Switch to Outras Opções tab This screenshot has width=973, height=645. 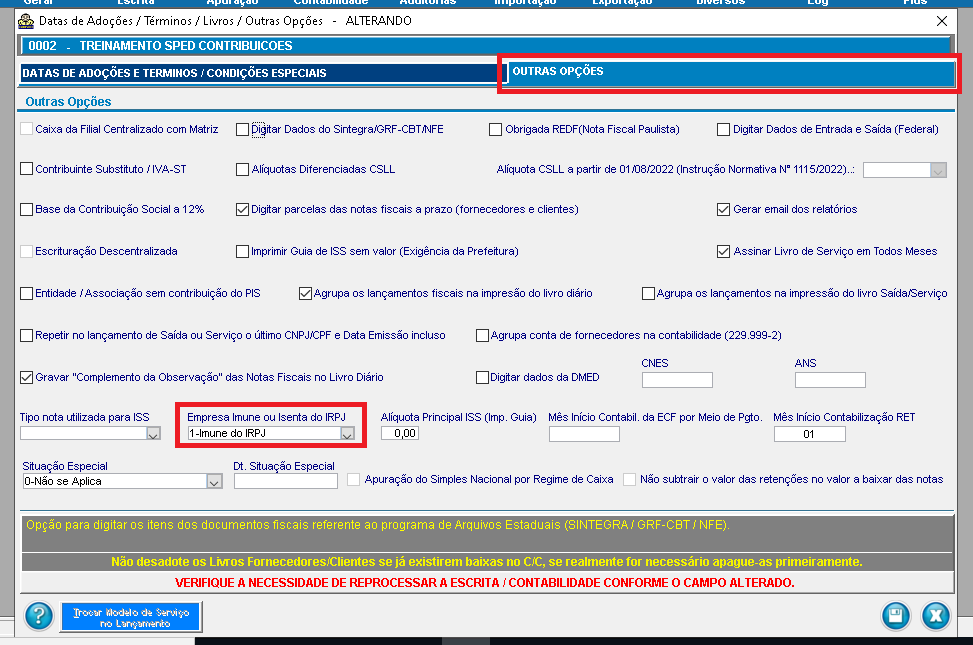pyautogui.click(x=730, y=73)
